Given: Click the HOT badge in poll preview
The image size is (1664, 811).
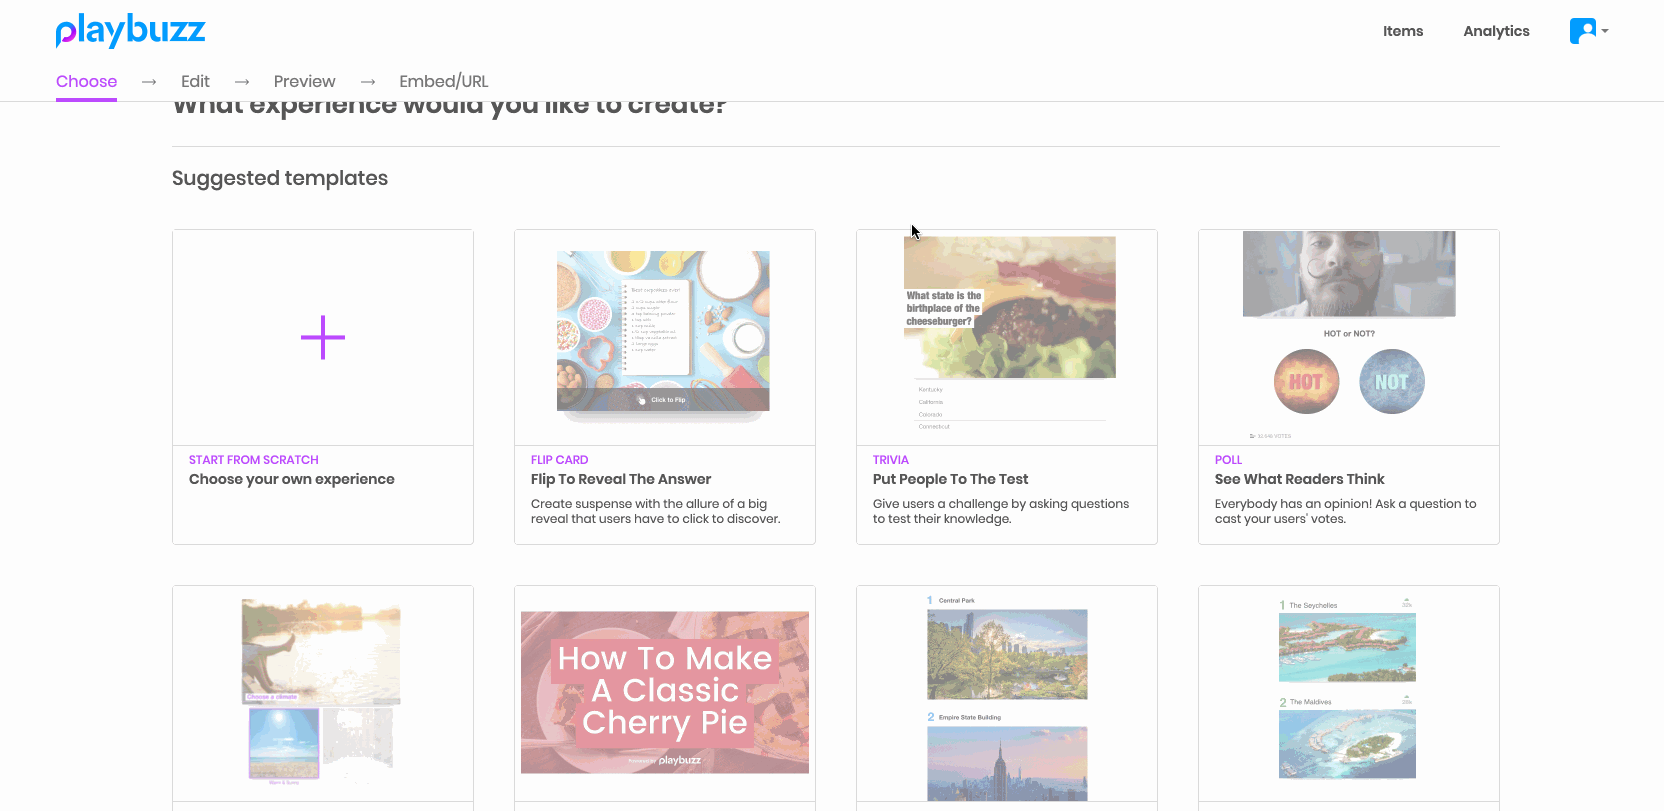Looking at the screenshot, I should (1306, 382).
